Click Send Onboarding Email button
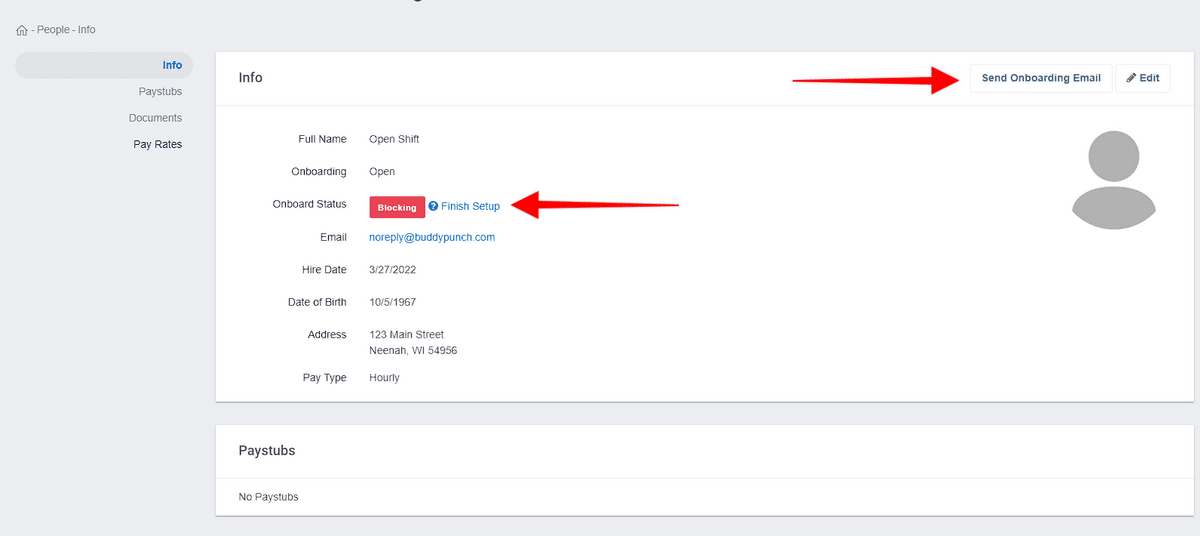This screenshot has width=1200, height=536. click(x=1041, y=78)
